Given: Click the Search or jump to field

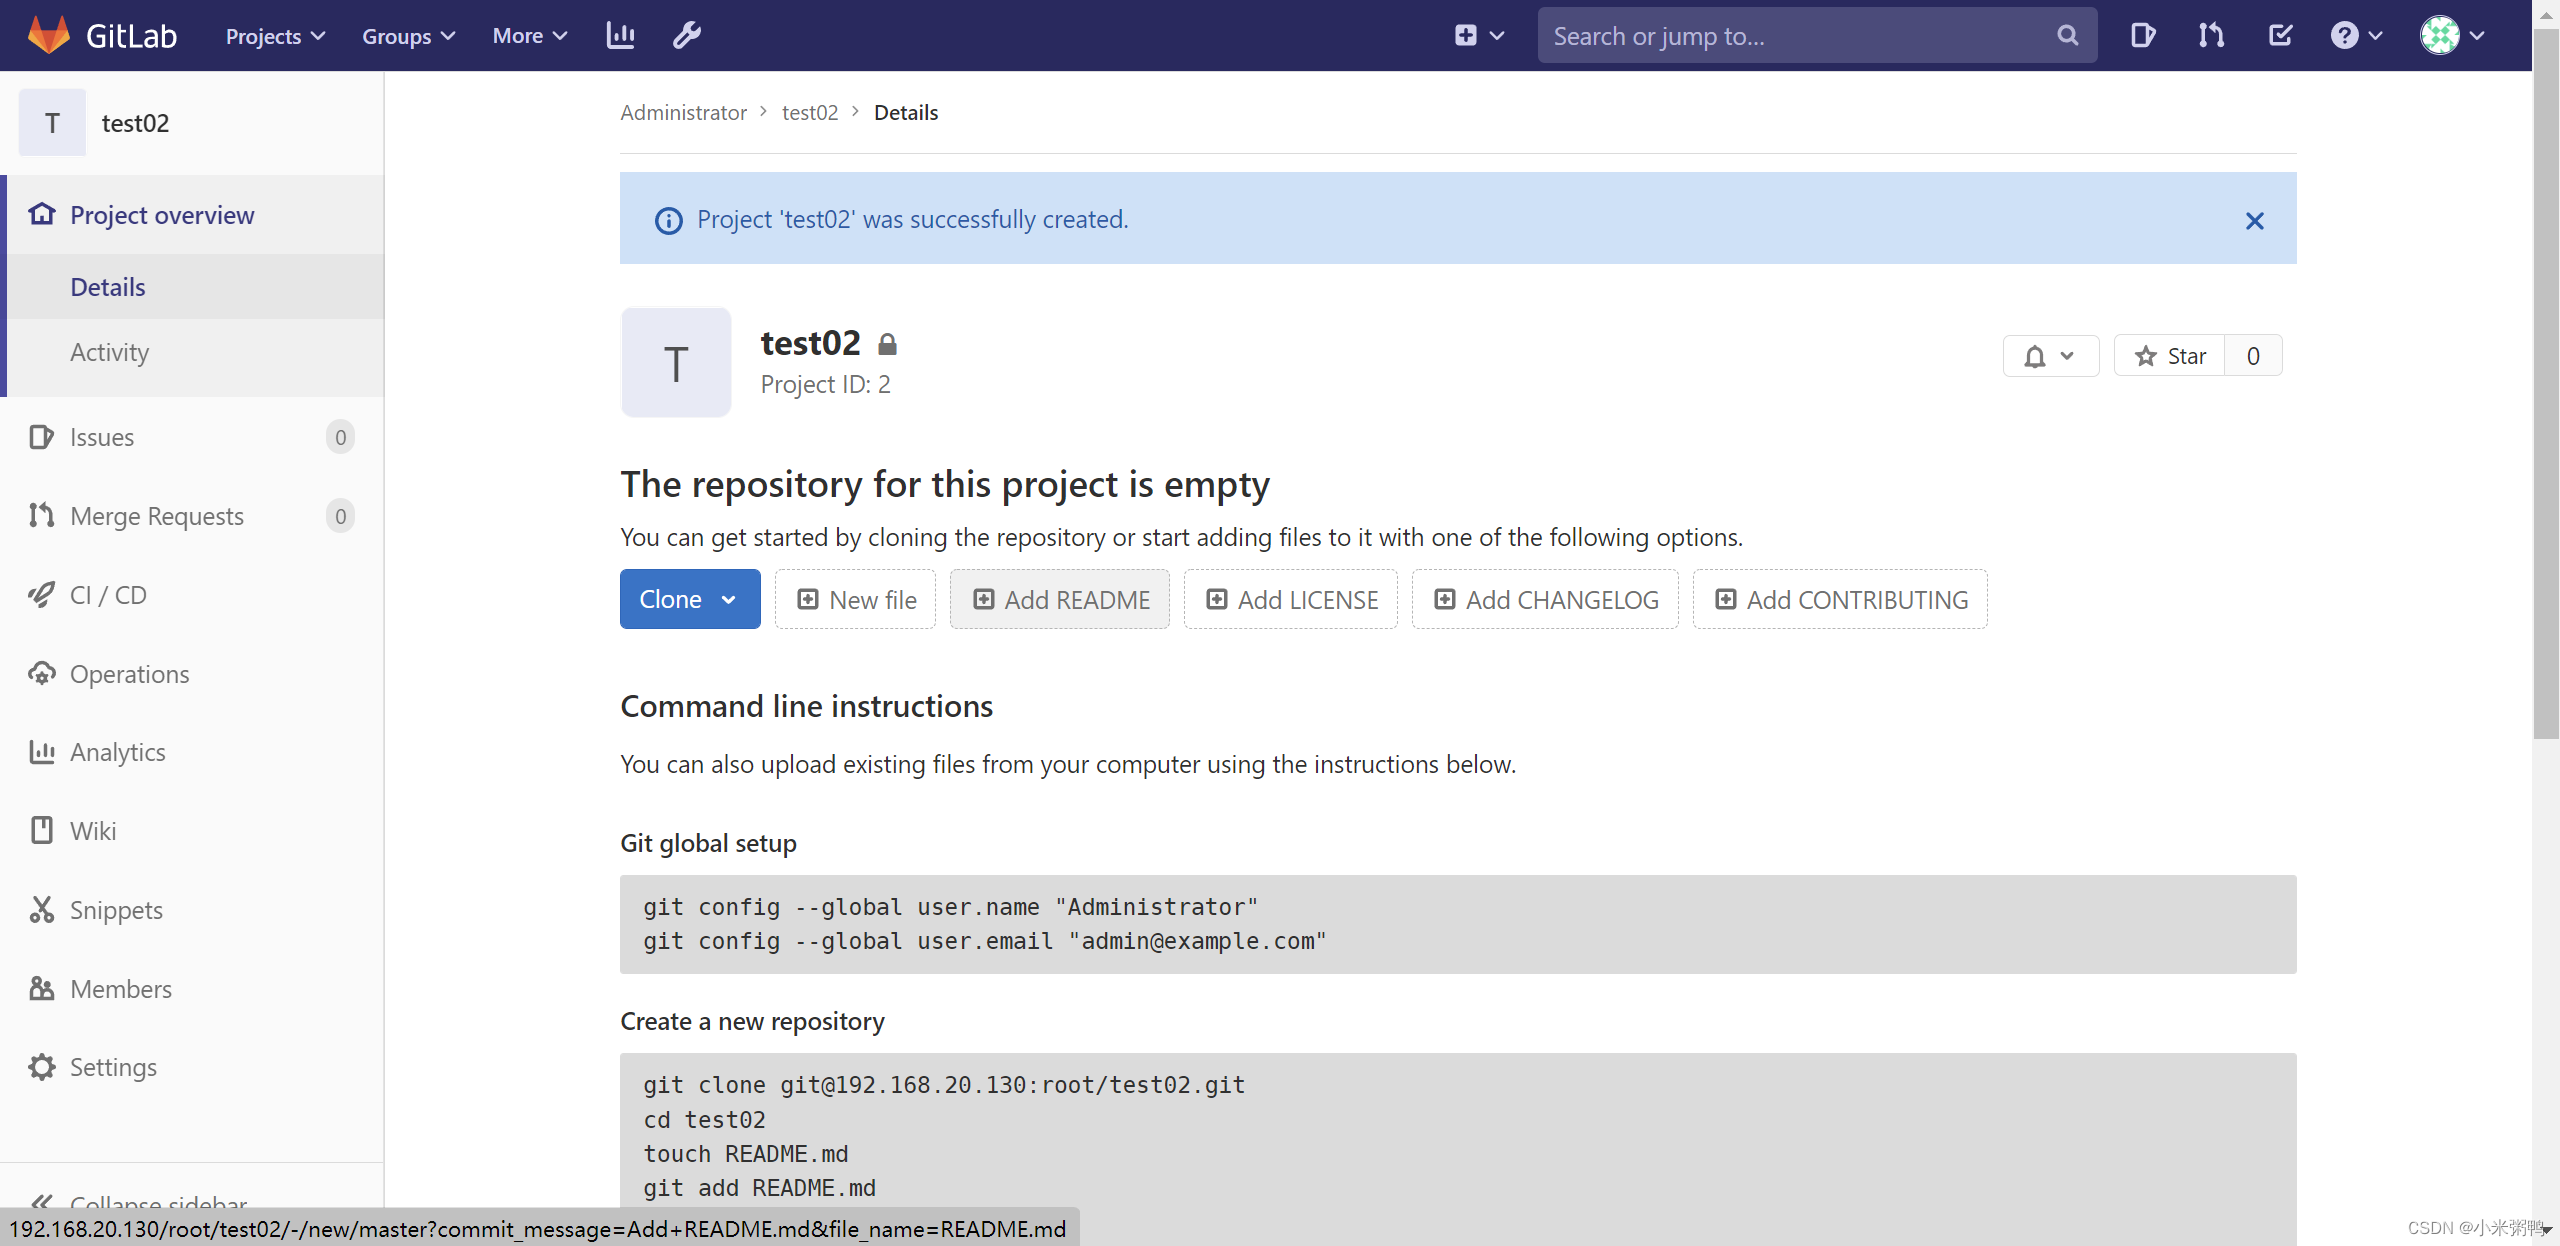Looking at the screenshot, I should click(1795, 36).
